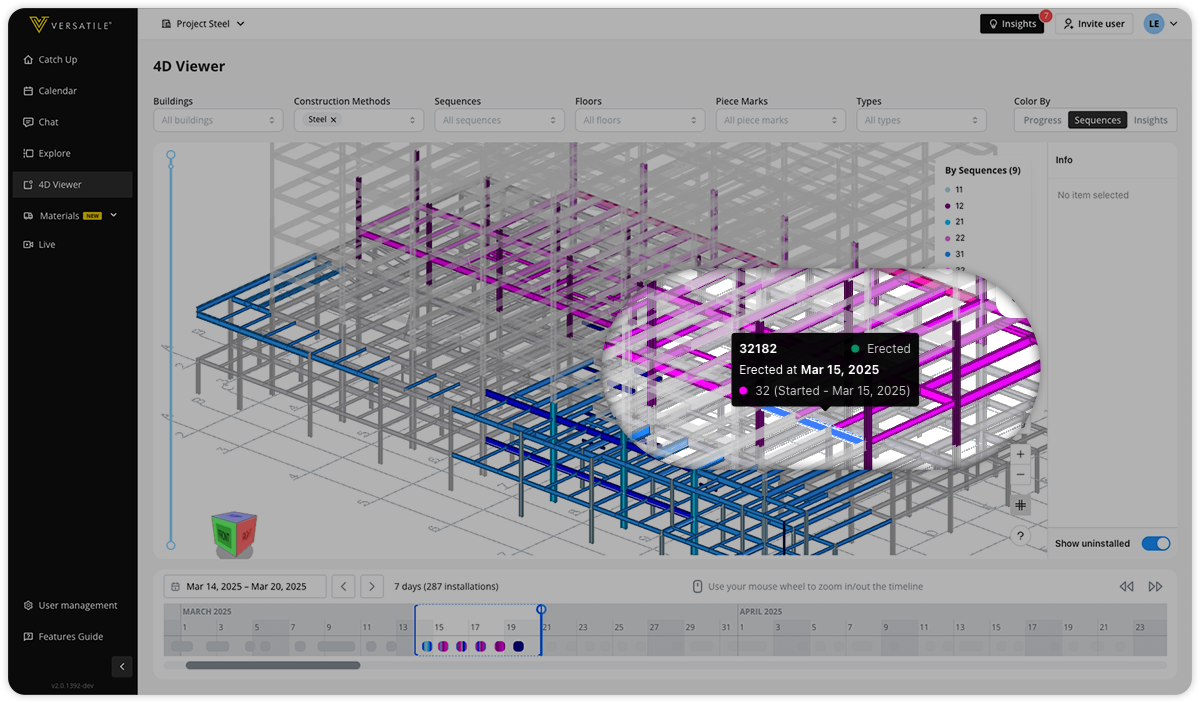Open the date range picker field
1200x703 pixels.
coord(244,586)
